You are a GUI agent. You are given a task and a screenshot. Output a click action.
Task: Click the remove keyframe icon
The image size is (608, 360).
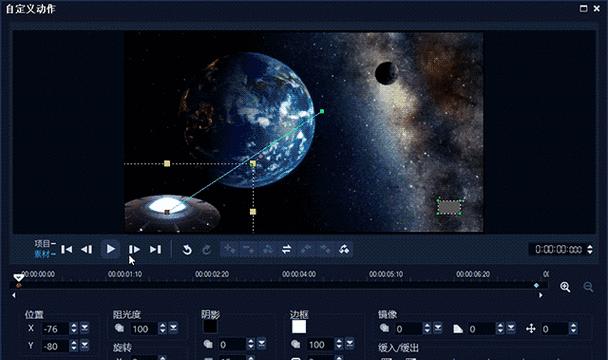(x=249, y=249)
